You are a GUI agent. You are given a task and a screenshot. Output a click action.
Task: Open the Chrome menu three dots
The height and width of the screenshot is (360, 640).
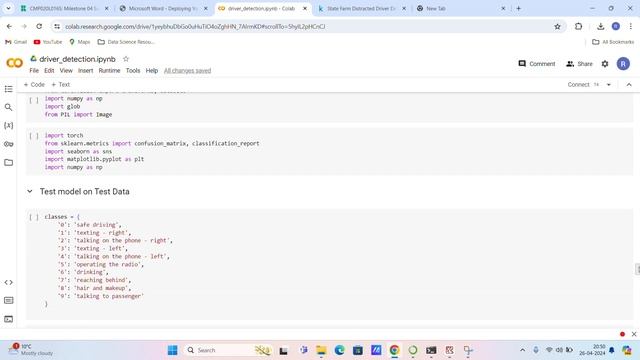click(x=631, y=27)
